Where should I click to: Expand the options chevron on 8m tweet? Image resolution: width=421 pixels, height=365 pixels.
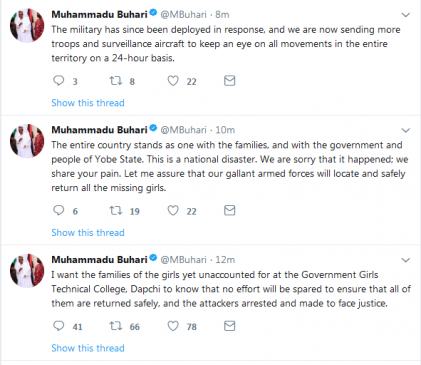tap(405, 15)
